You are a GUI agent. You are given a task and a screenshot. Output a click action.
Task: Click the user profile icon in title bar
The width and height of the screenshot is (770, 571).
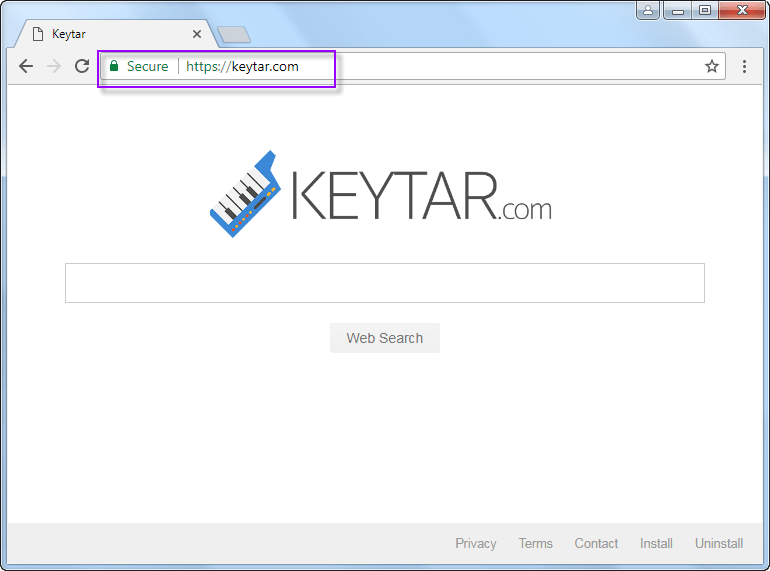[x=649, y=10]
